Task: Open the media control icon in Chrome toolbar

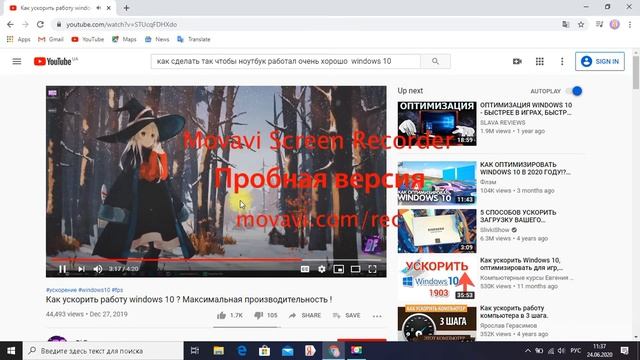Action: click(x=599, y=24)
